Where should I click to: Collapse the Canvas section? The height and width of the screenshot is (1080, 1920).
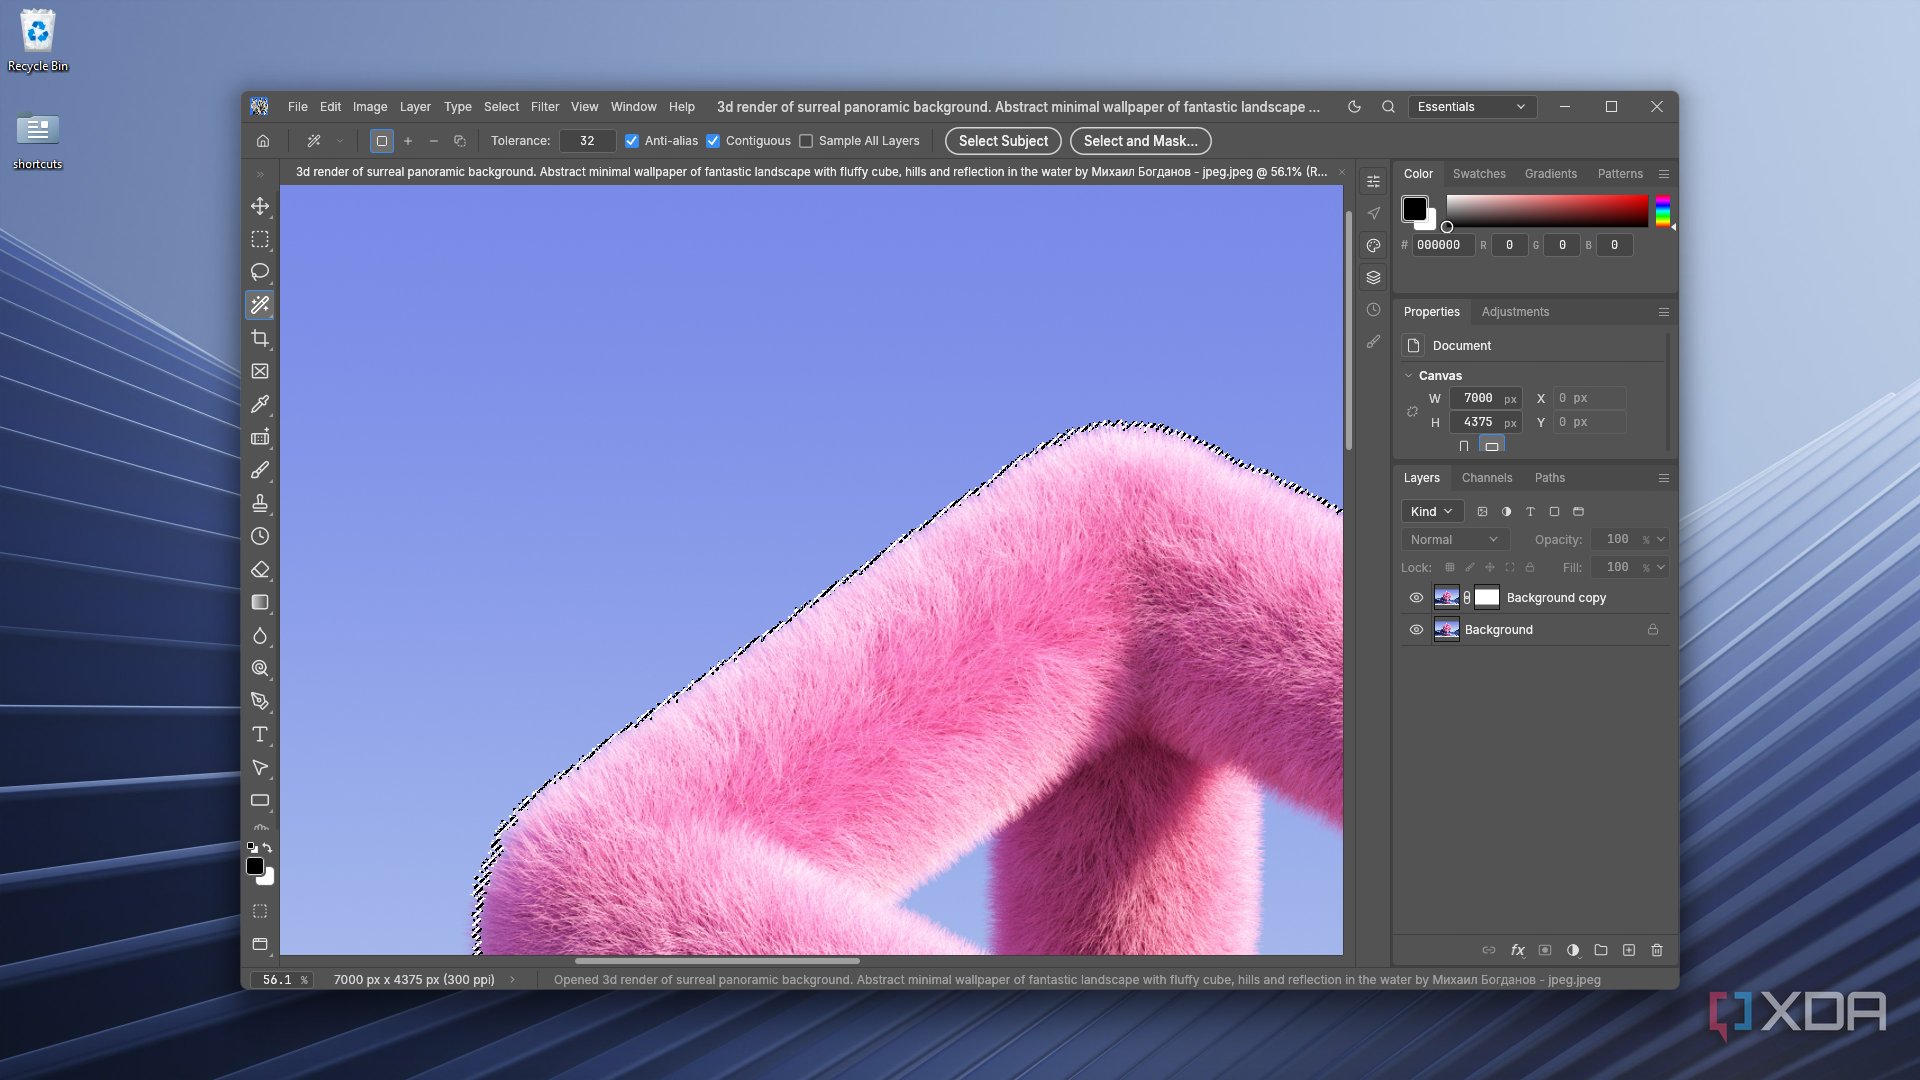[1409, 376]
